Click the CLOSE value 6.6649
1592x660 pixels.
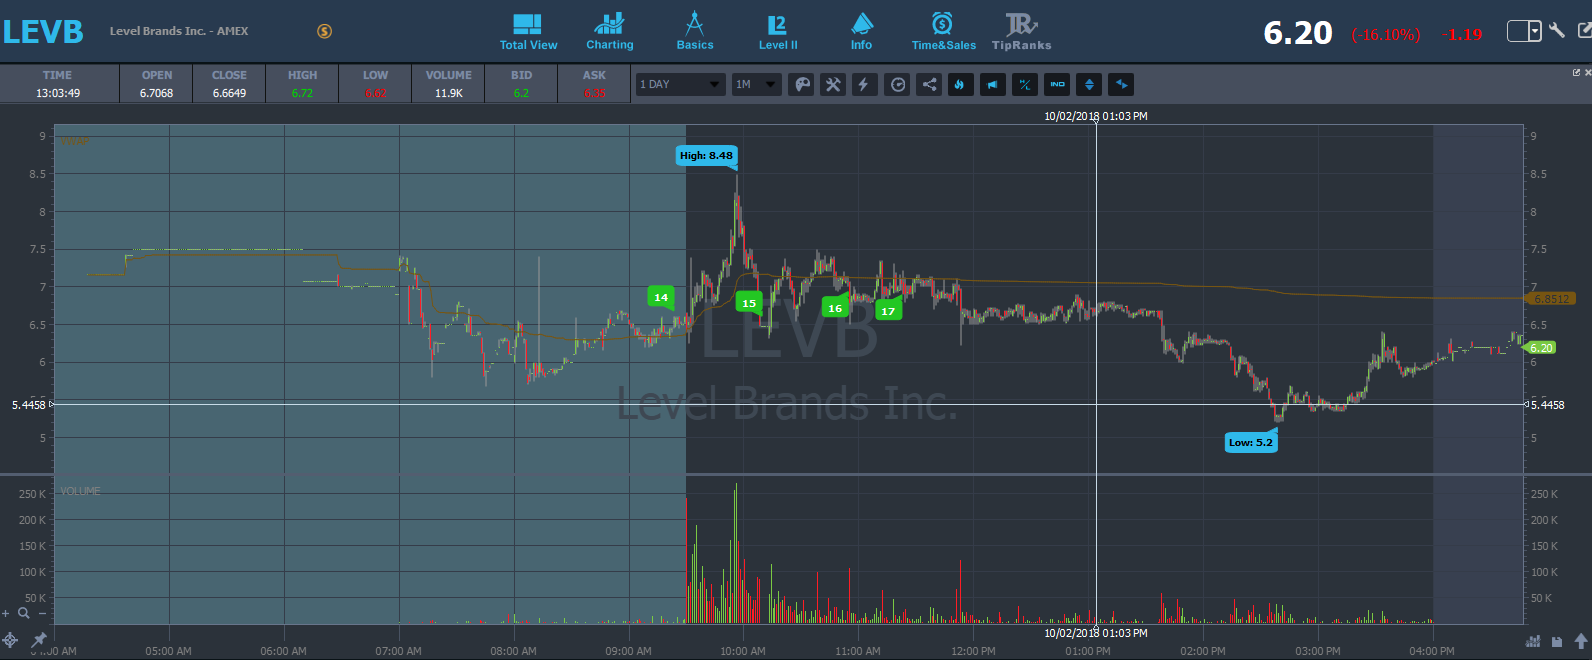[x=229, y=93]
